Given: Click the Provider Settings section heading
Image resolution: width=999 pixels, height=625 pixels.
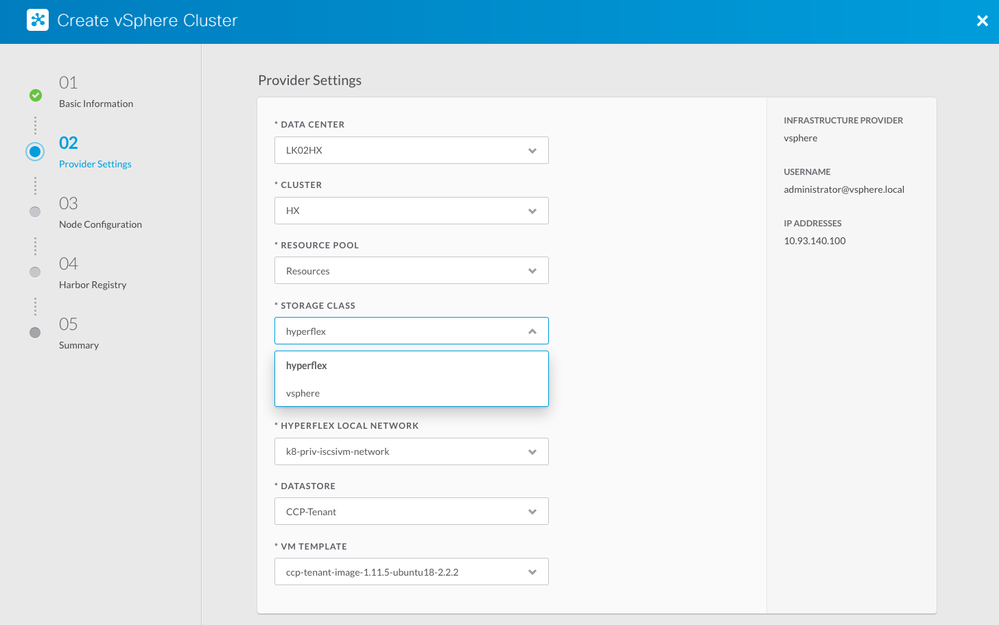Looking at the screenshot, I should click(310, 80).
